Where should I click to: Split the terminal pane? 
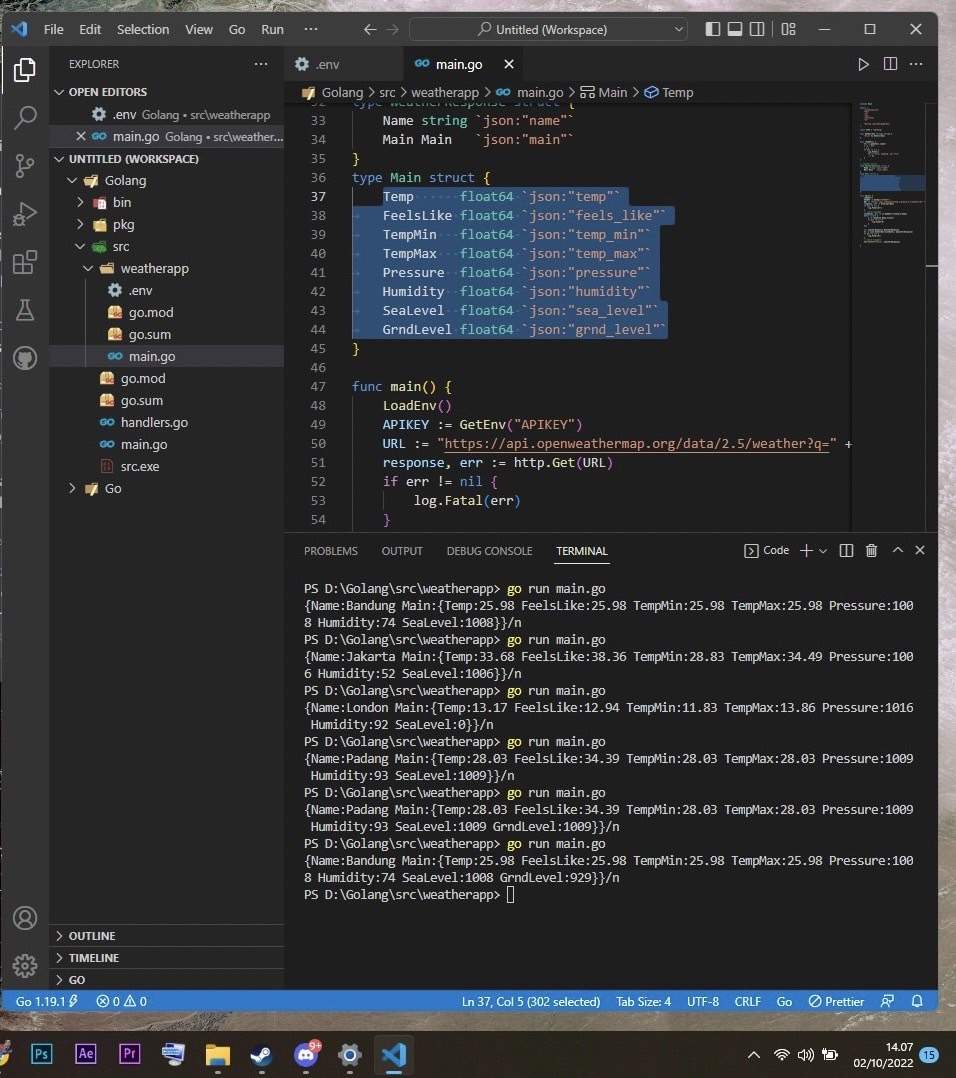845,550
